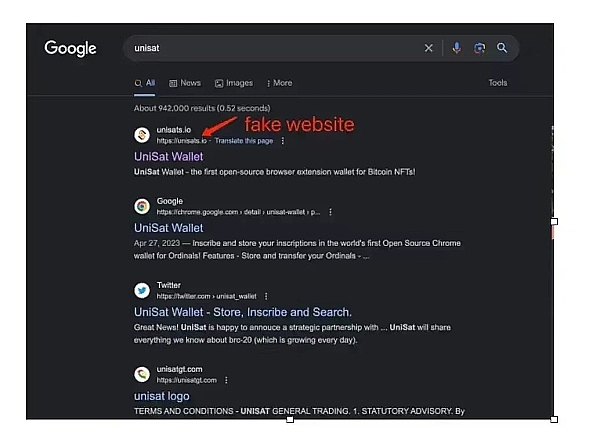
Task: Click the magnifying glass search button
Action: click(x=503, y=48)
